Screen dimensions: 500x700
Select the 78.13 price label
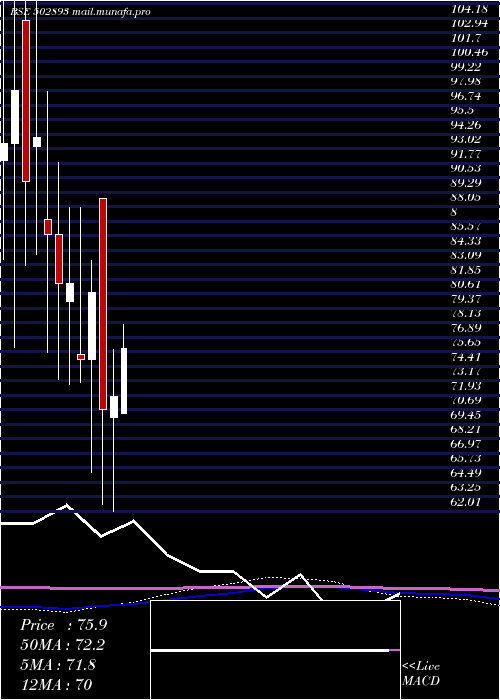(x=466, y=314)
